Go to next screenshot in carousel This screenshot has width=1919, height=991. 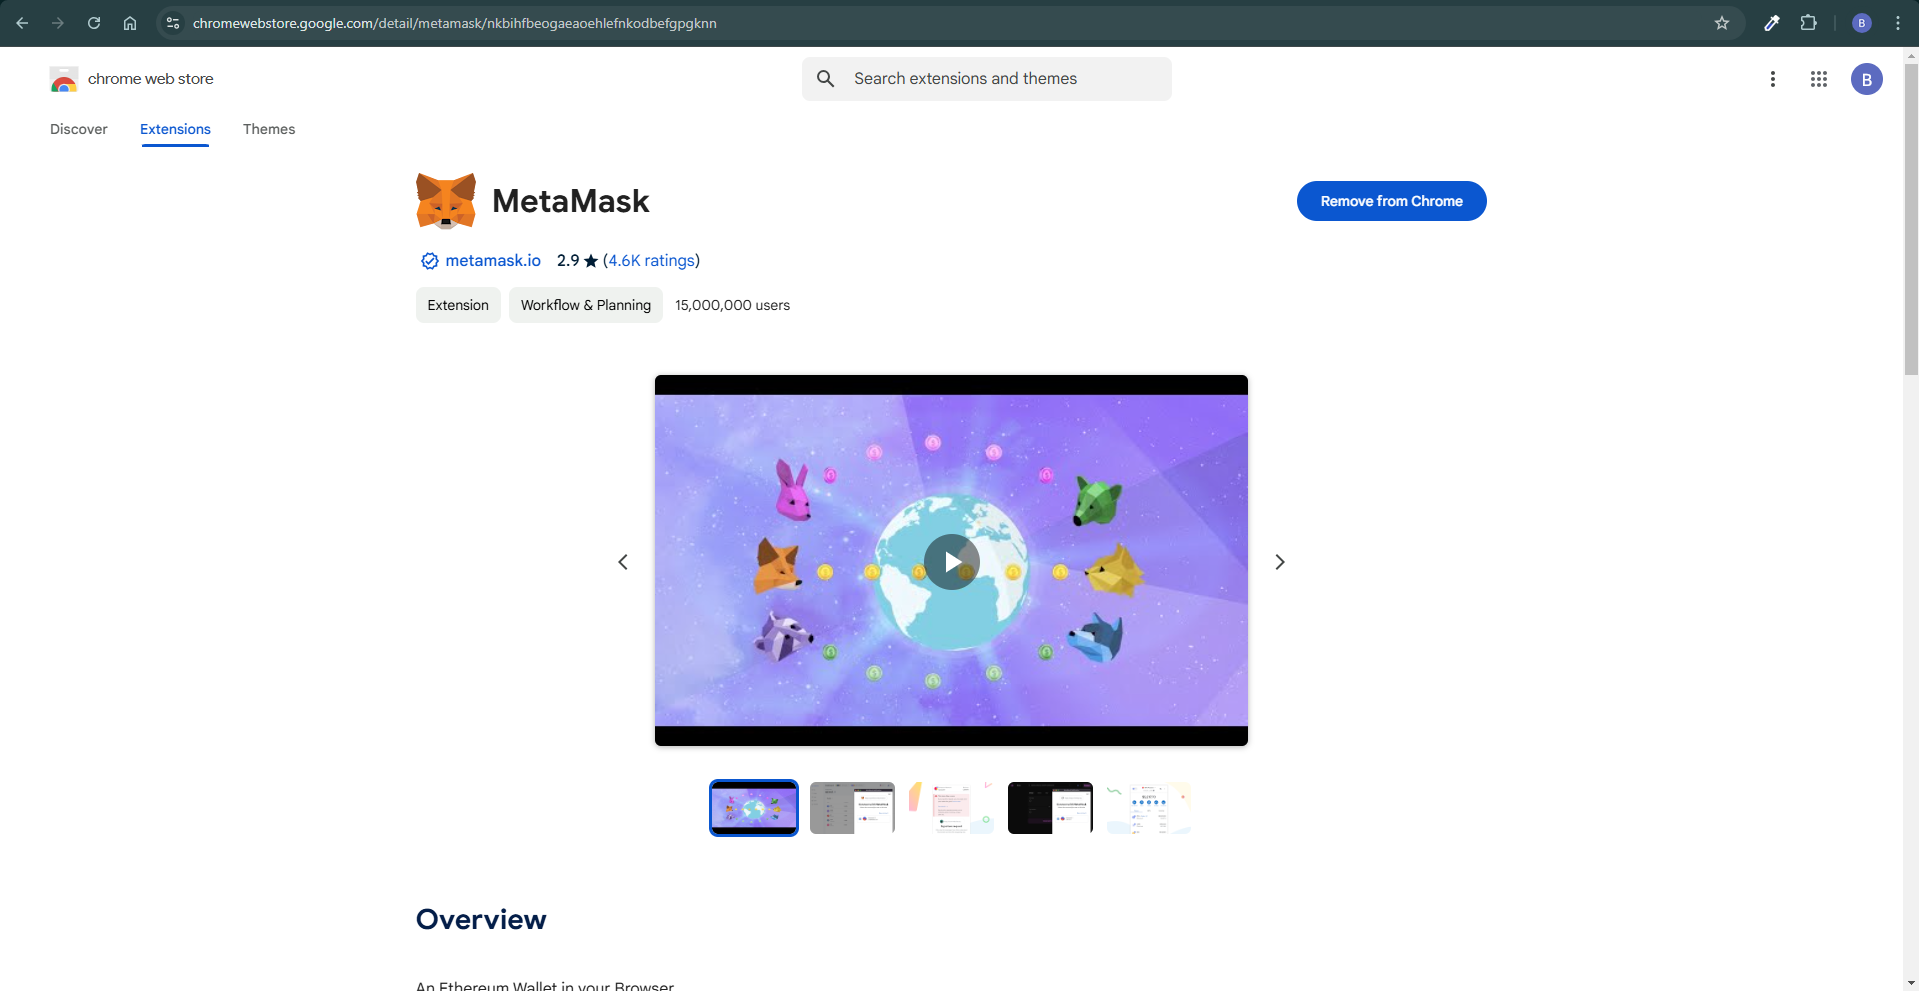(1279, 562)
